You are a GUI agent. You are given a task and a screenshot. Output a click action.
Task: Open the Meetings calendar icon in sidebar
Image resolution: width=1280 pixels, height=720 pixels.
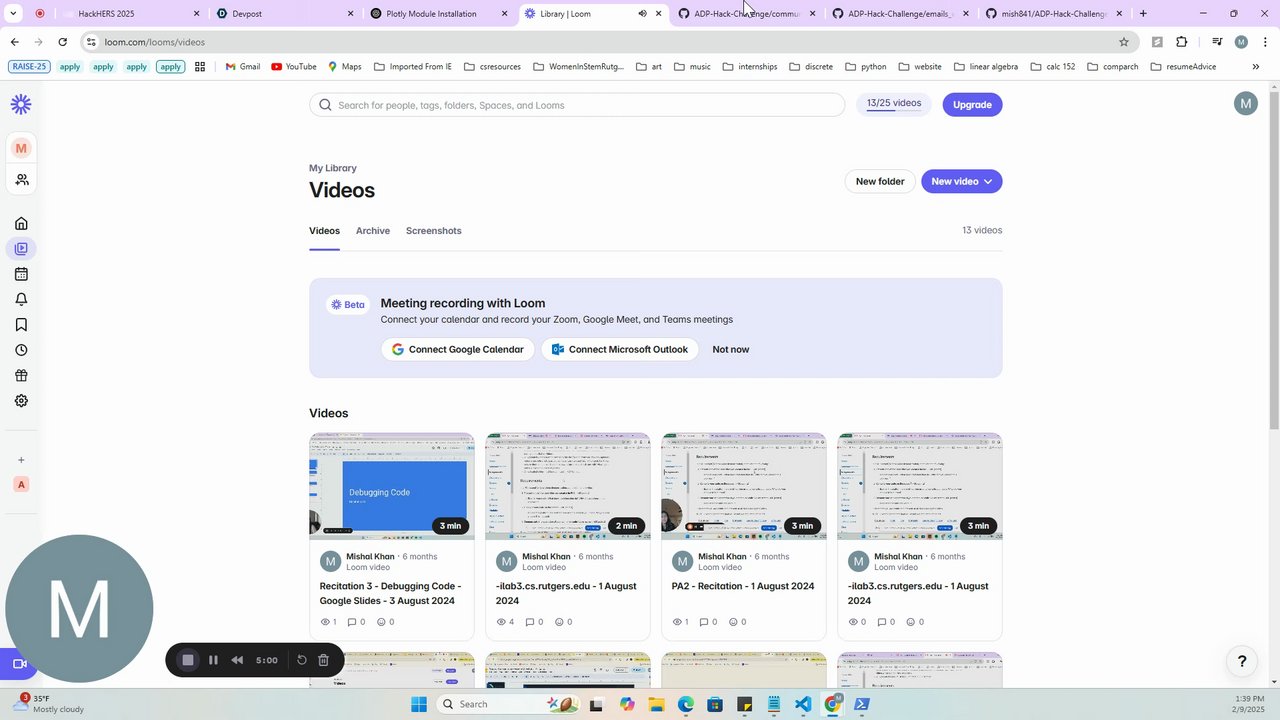click(21, 274)
